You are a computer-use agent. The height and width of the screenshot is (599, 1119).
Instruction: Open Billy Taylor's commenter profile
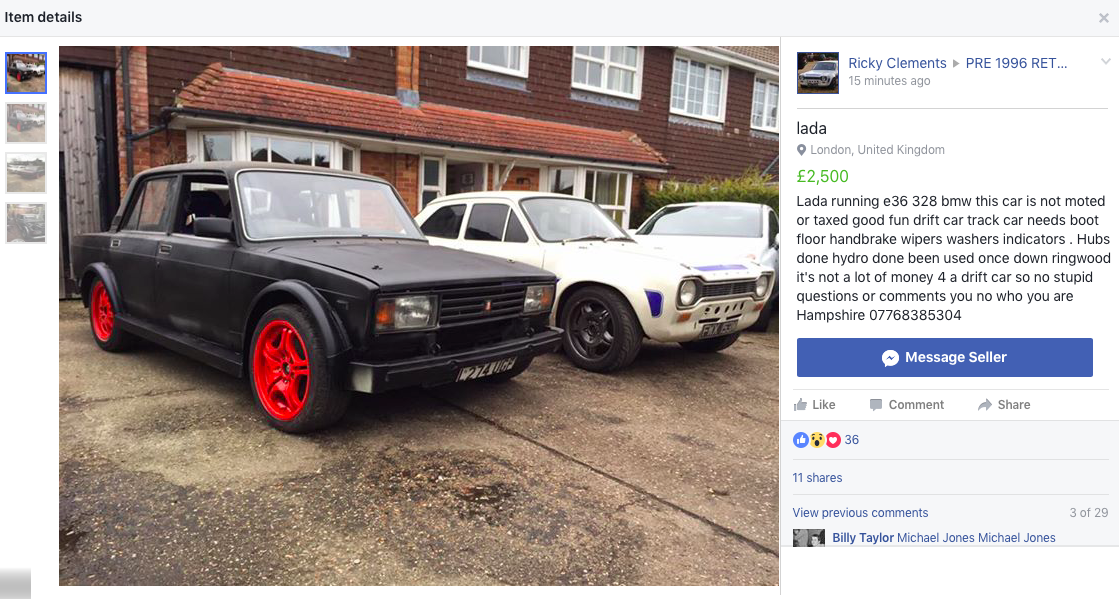pos(863,538)
